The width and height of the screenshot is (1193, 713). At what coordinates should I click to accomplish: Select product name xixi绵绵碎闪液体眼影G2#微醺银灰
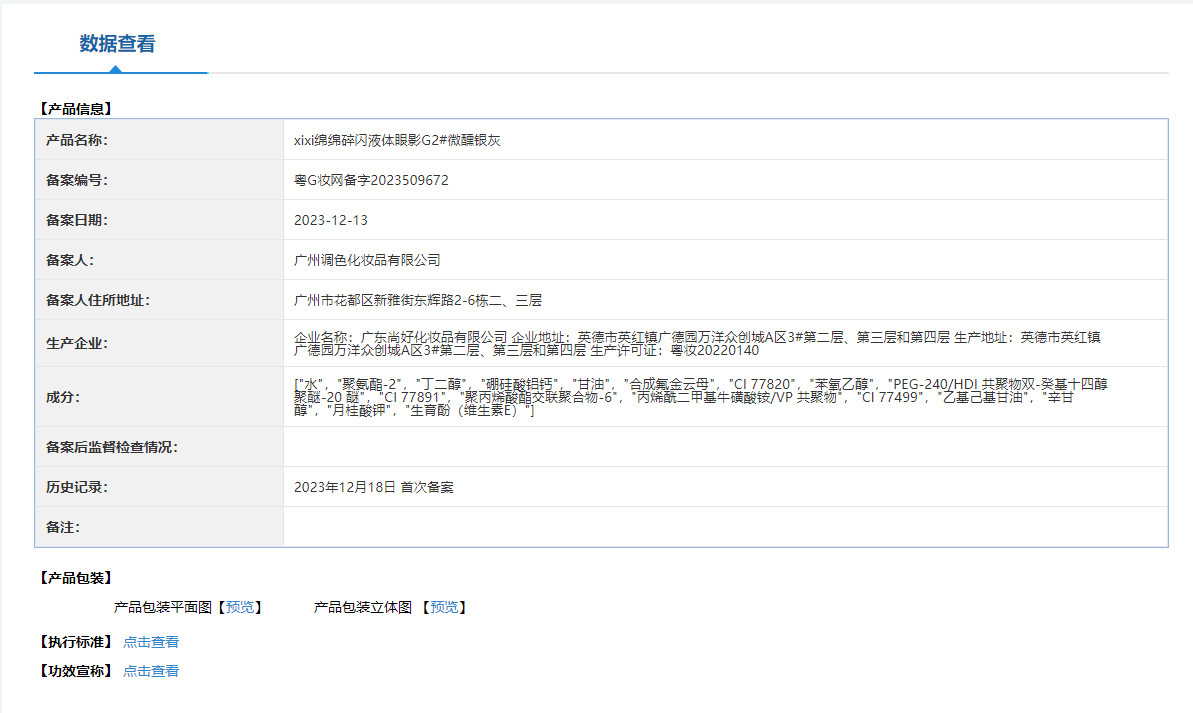coord(397,140)
